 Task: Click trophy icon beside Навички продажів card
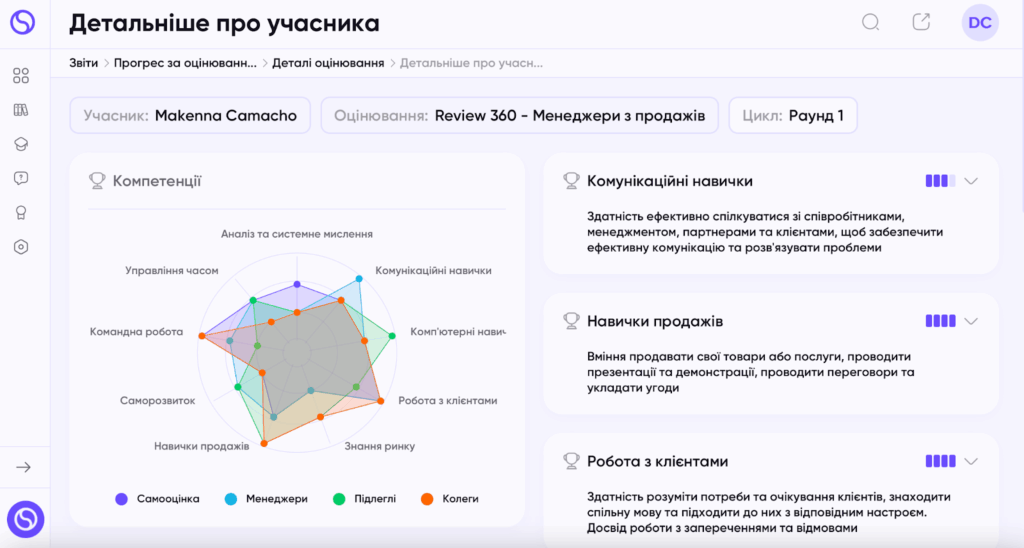571,321
